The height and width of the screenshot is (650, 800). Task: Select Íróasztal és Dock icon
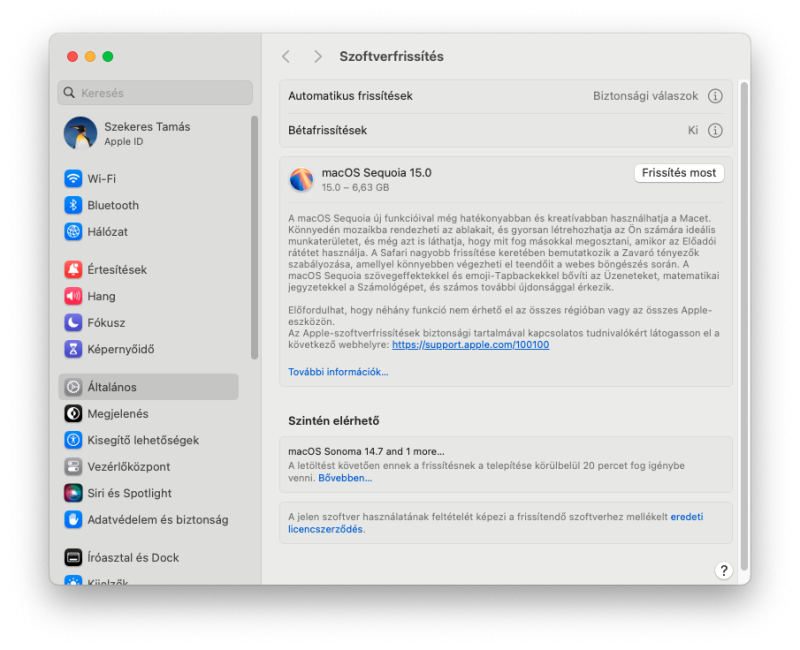click(73, 557)
